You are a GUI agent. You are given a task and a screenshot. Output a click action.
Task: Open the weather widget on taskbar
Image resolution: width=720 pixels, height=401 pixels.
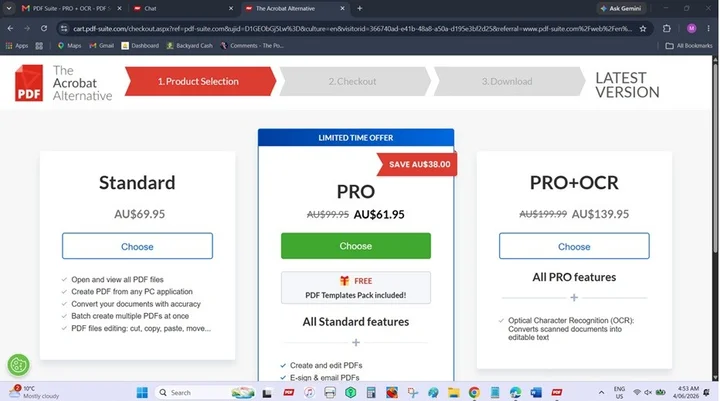point(34,392)
